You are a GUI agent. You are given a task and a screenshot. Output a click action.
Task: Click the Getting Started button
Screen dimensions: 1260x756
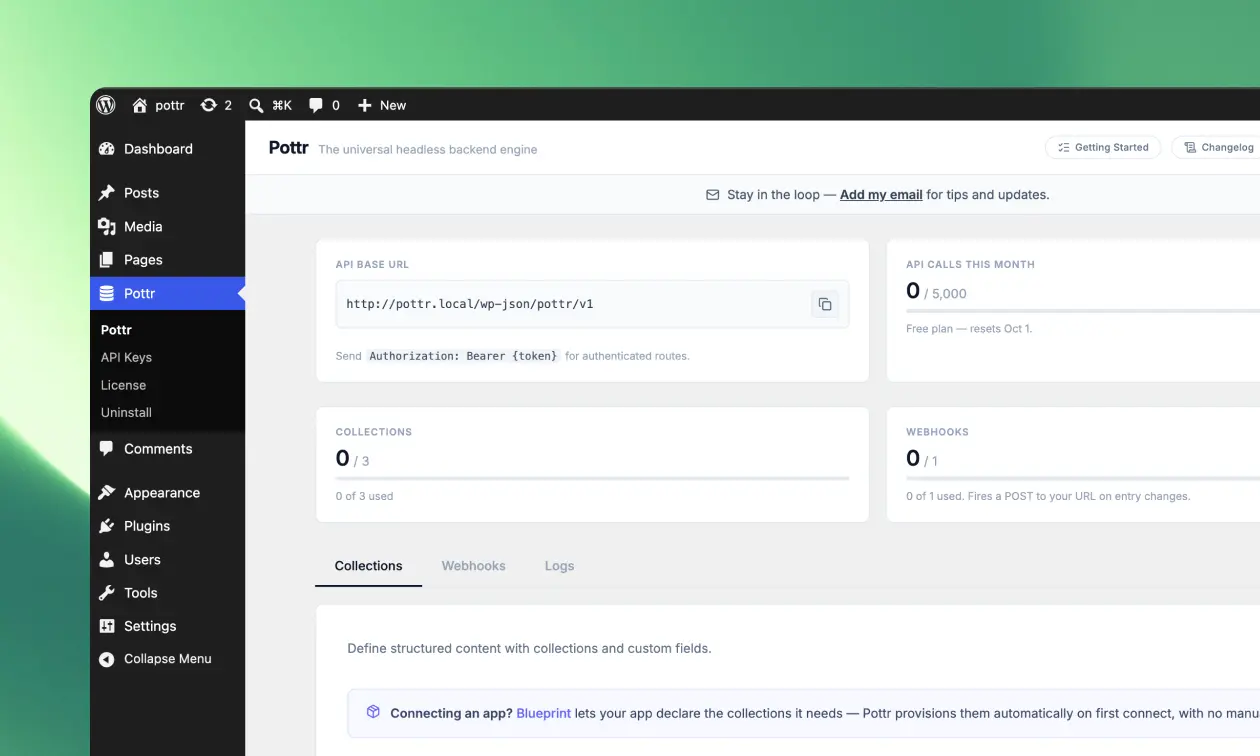pos(1103,148)
